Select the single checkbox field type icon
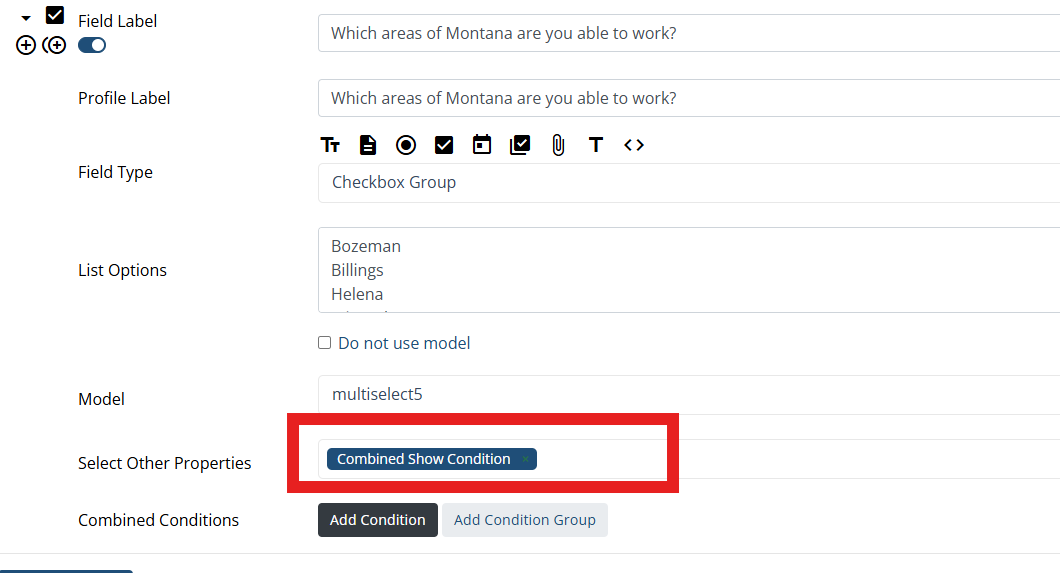The height and width of the screenshot is (573, 1060). click(x=444, y=145)
